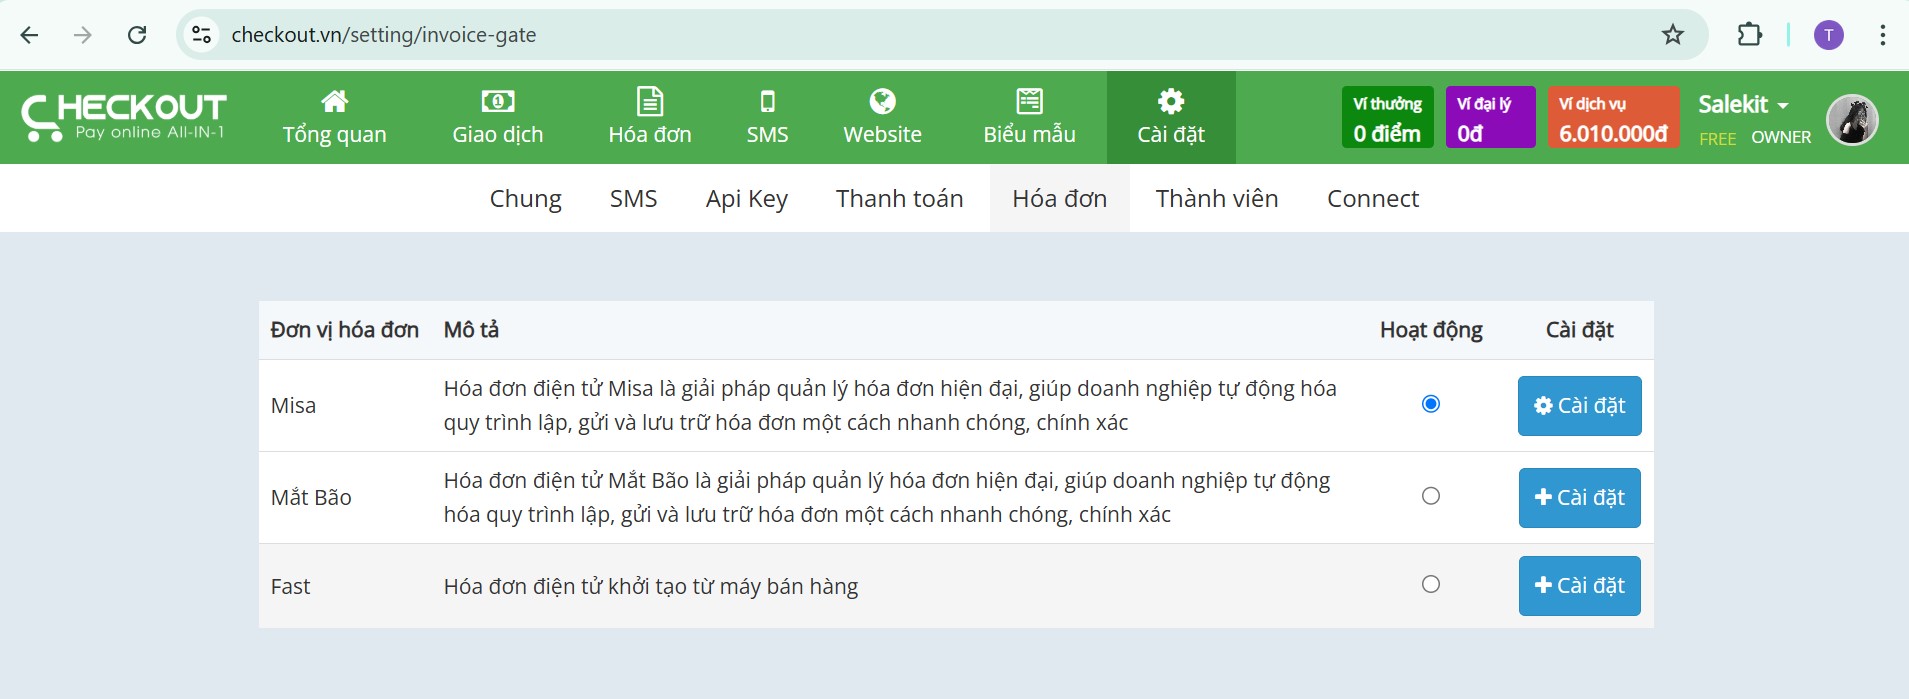This screenshot has width=1909, height=699.
Task: Reload the page
Action: [x=137, y=35]
